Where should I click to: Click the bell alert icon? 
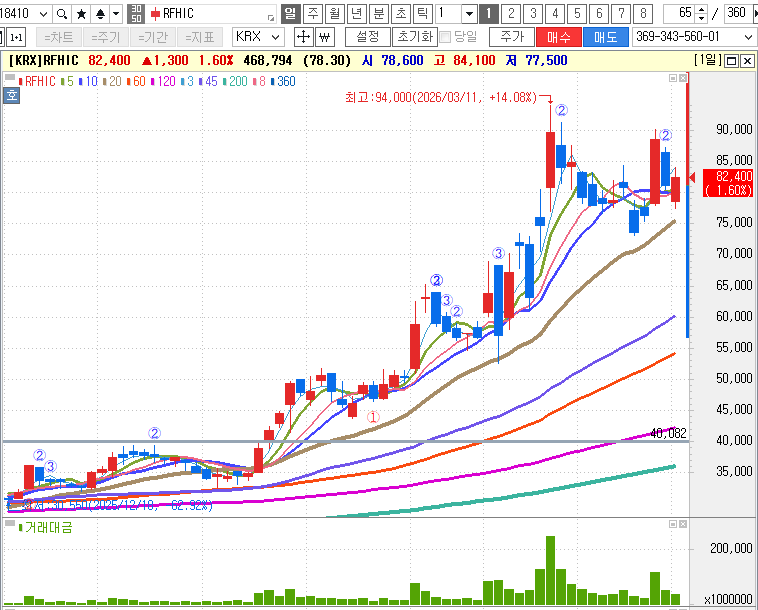(x=100, y=14)
